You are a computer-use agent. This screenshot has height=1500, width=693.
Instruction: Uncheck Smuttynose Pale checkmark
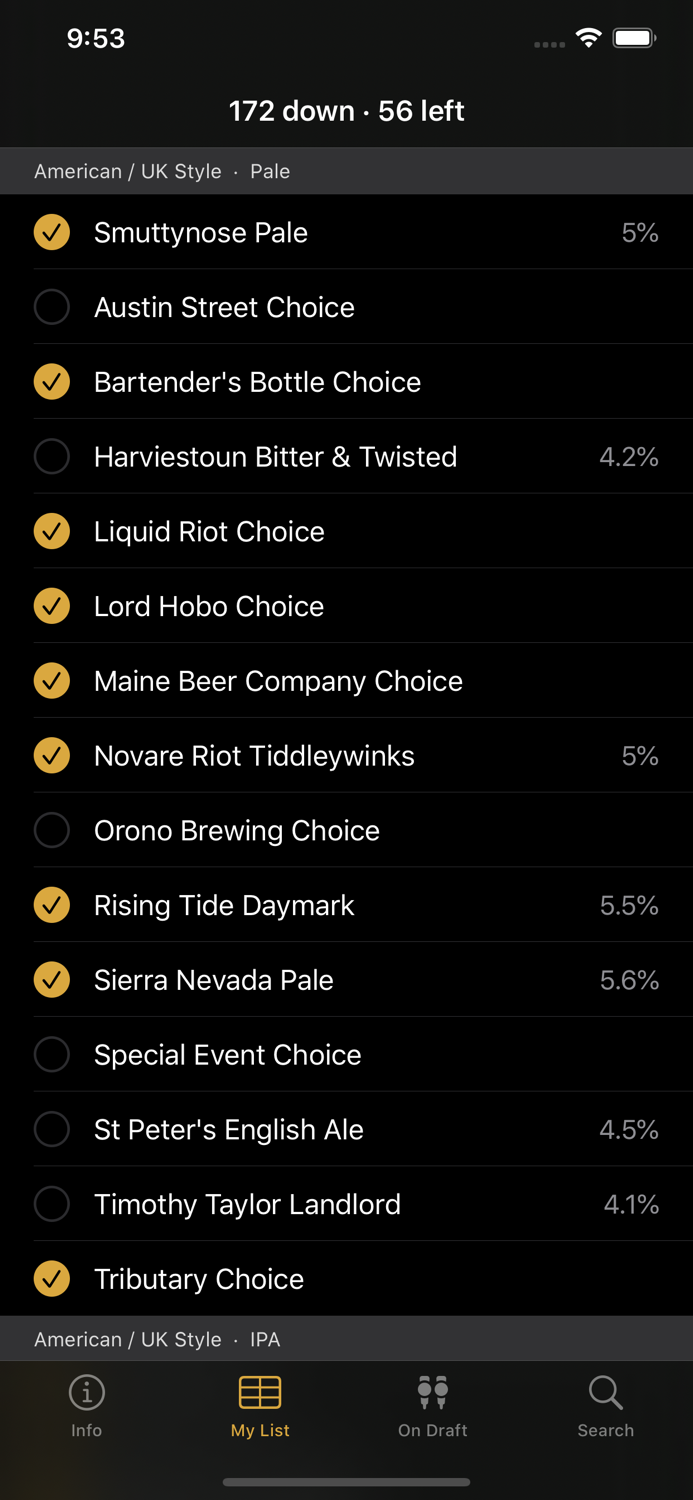pyautogui.click(x=52, y=232)
